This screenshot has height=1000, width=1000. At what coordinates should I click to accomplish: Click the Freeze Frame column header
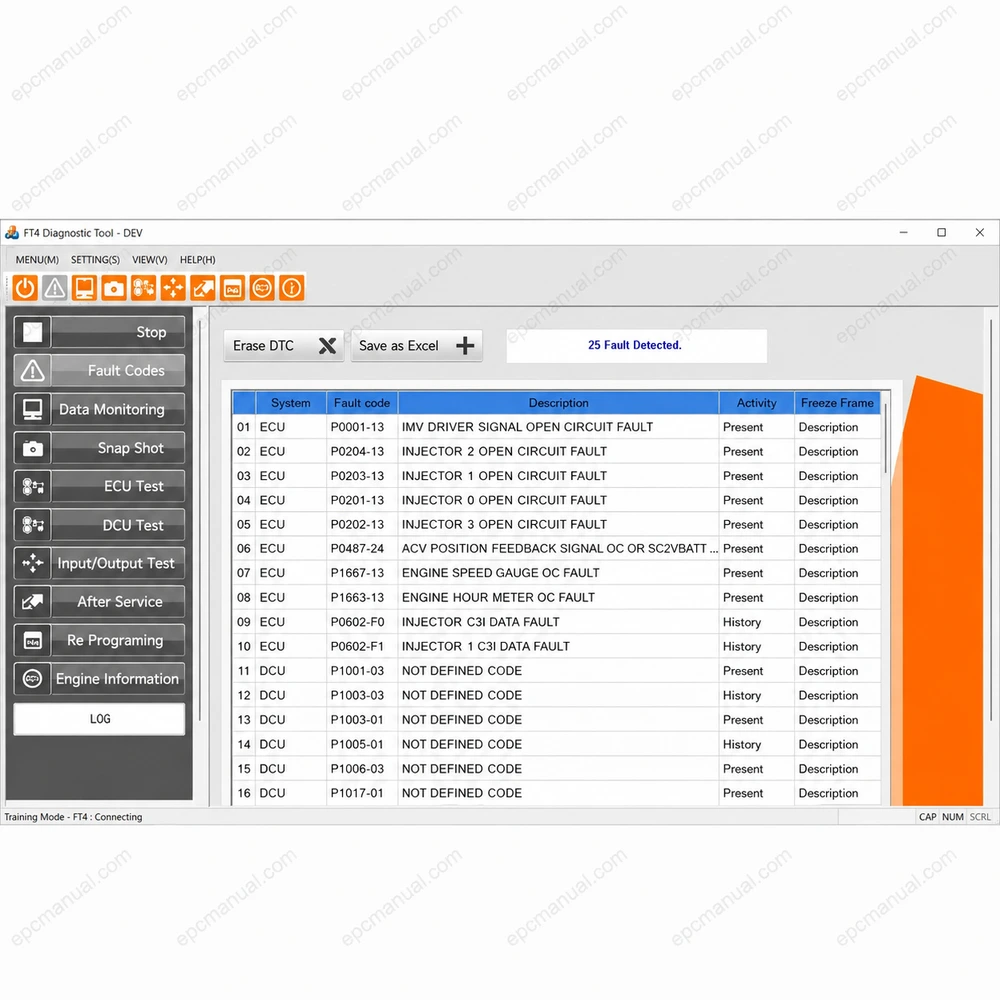click(x=837, y=403)
